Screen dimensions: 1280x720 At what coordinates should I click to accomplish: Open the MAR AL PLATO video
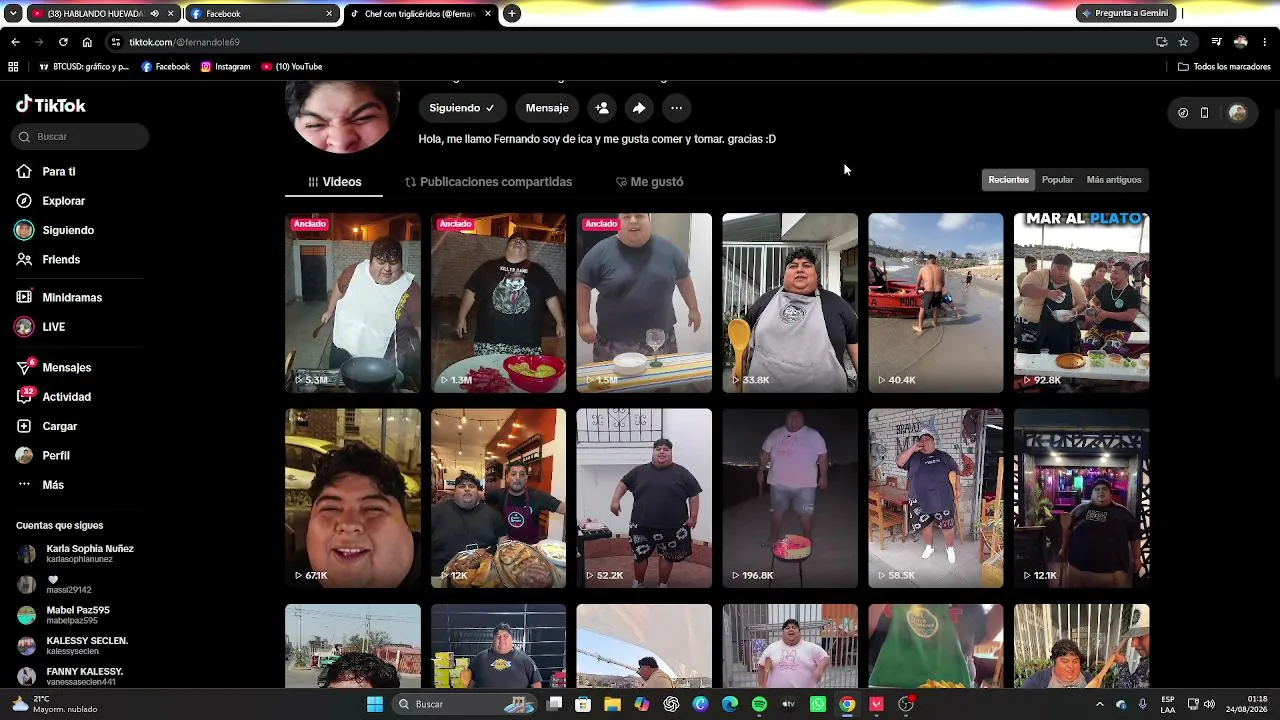1082,303
